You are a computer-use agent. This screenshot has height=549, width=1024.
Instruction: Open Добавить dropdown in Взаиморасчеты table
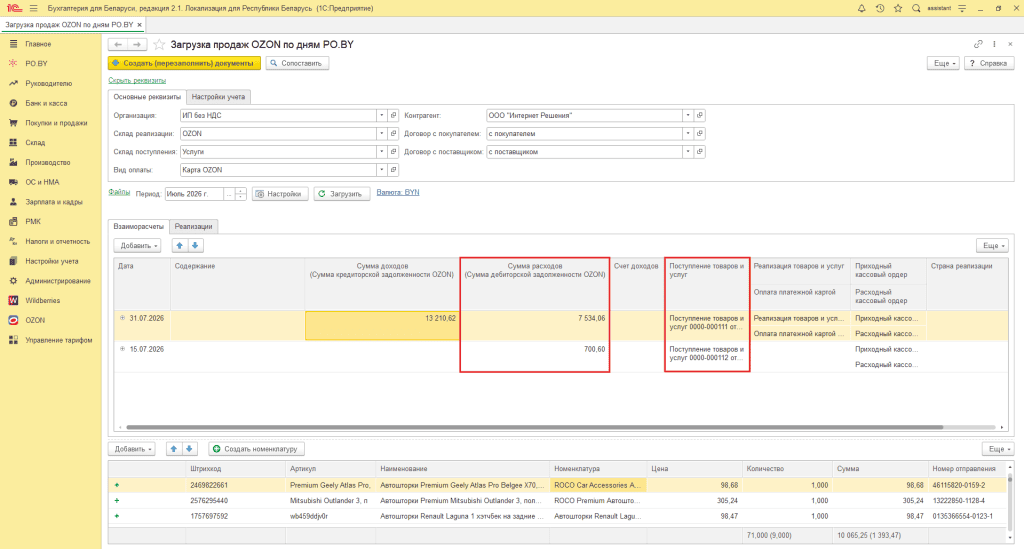(x=137, y=245)
